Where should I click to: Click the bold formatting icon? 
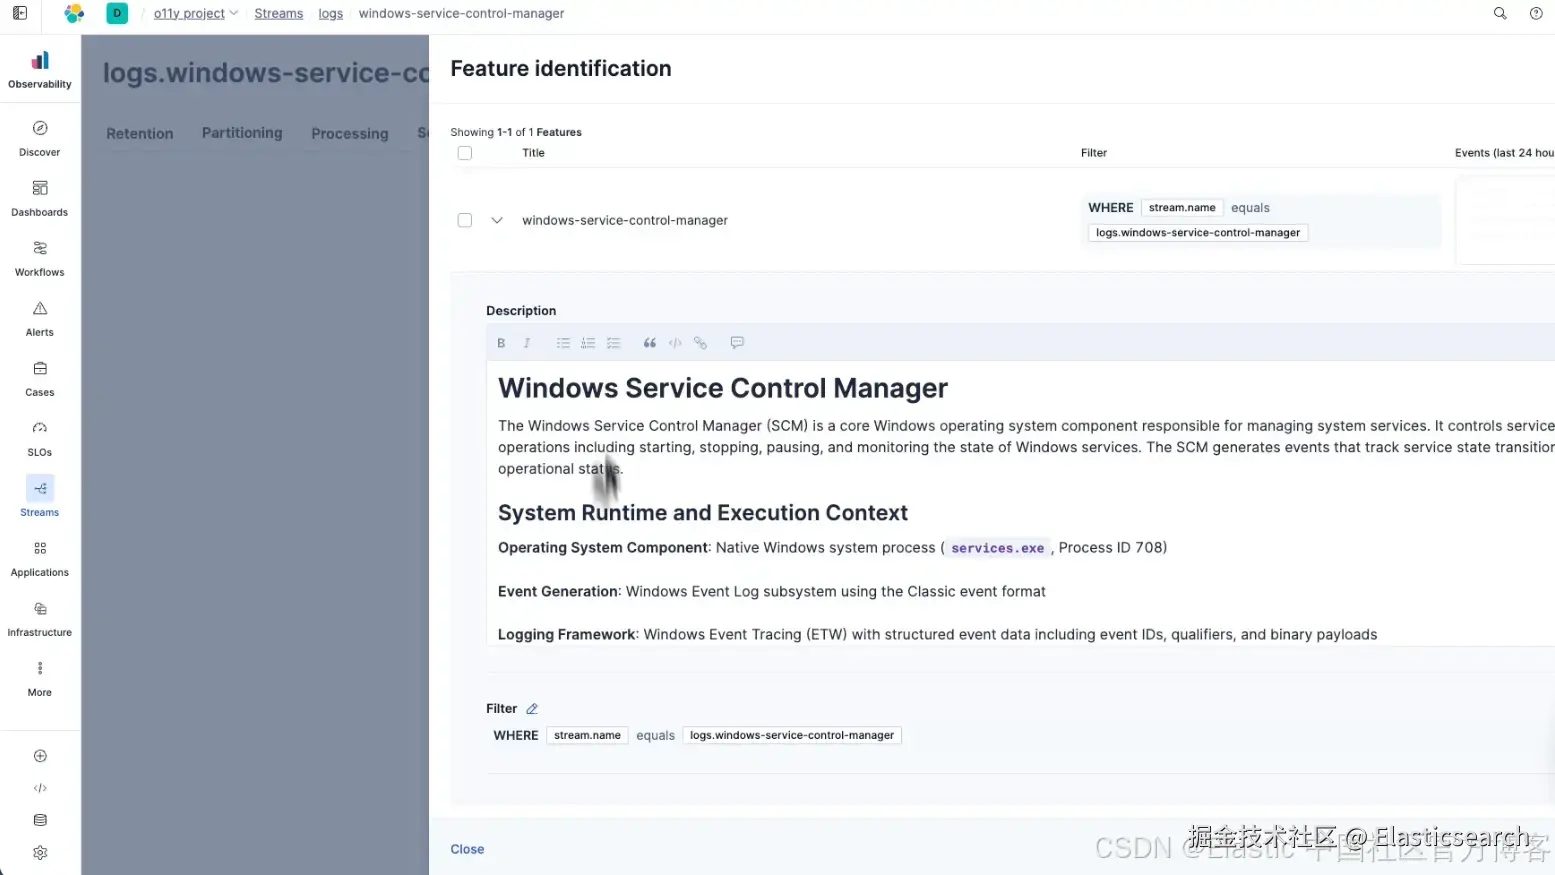point(501,343)
